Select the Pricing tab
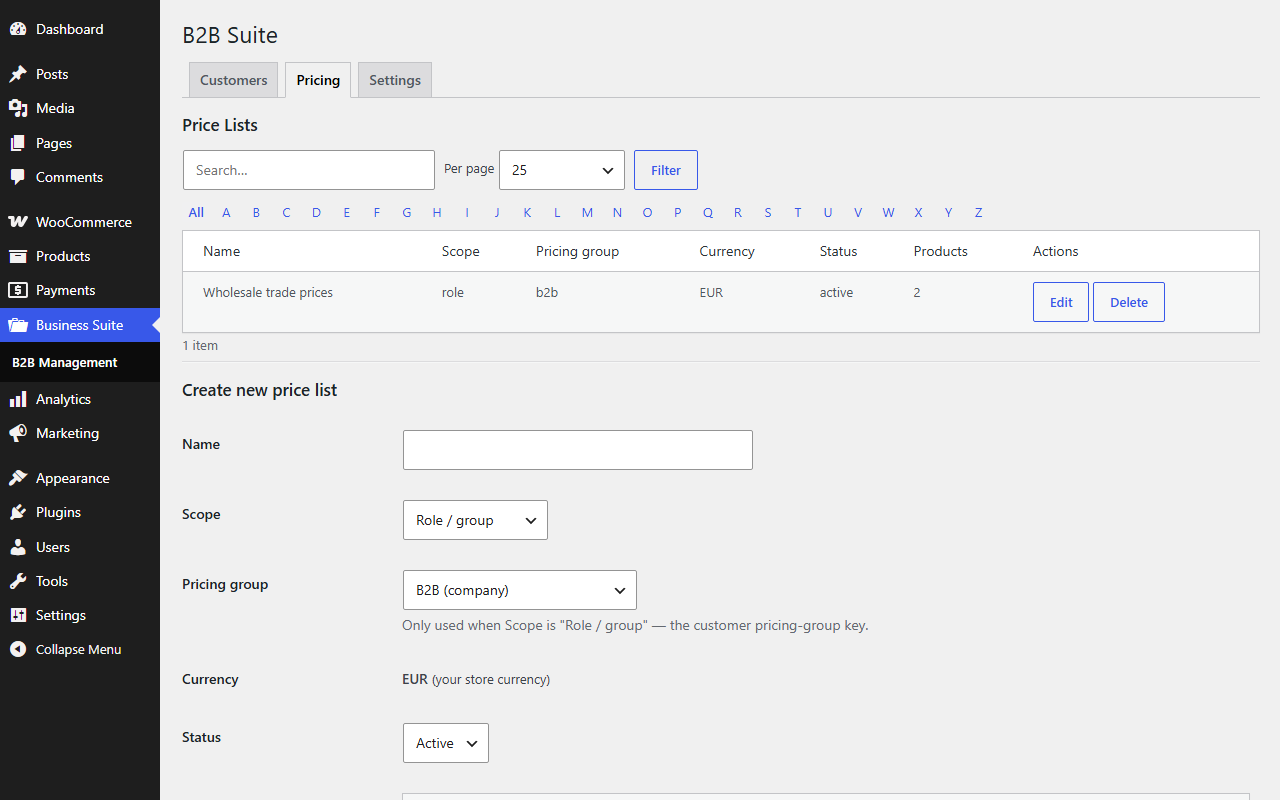This screenshot has height=800, width=1280. [x=318, y=80]
